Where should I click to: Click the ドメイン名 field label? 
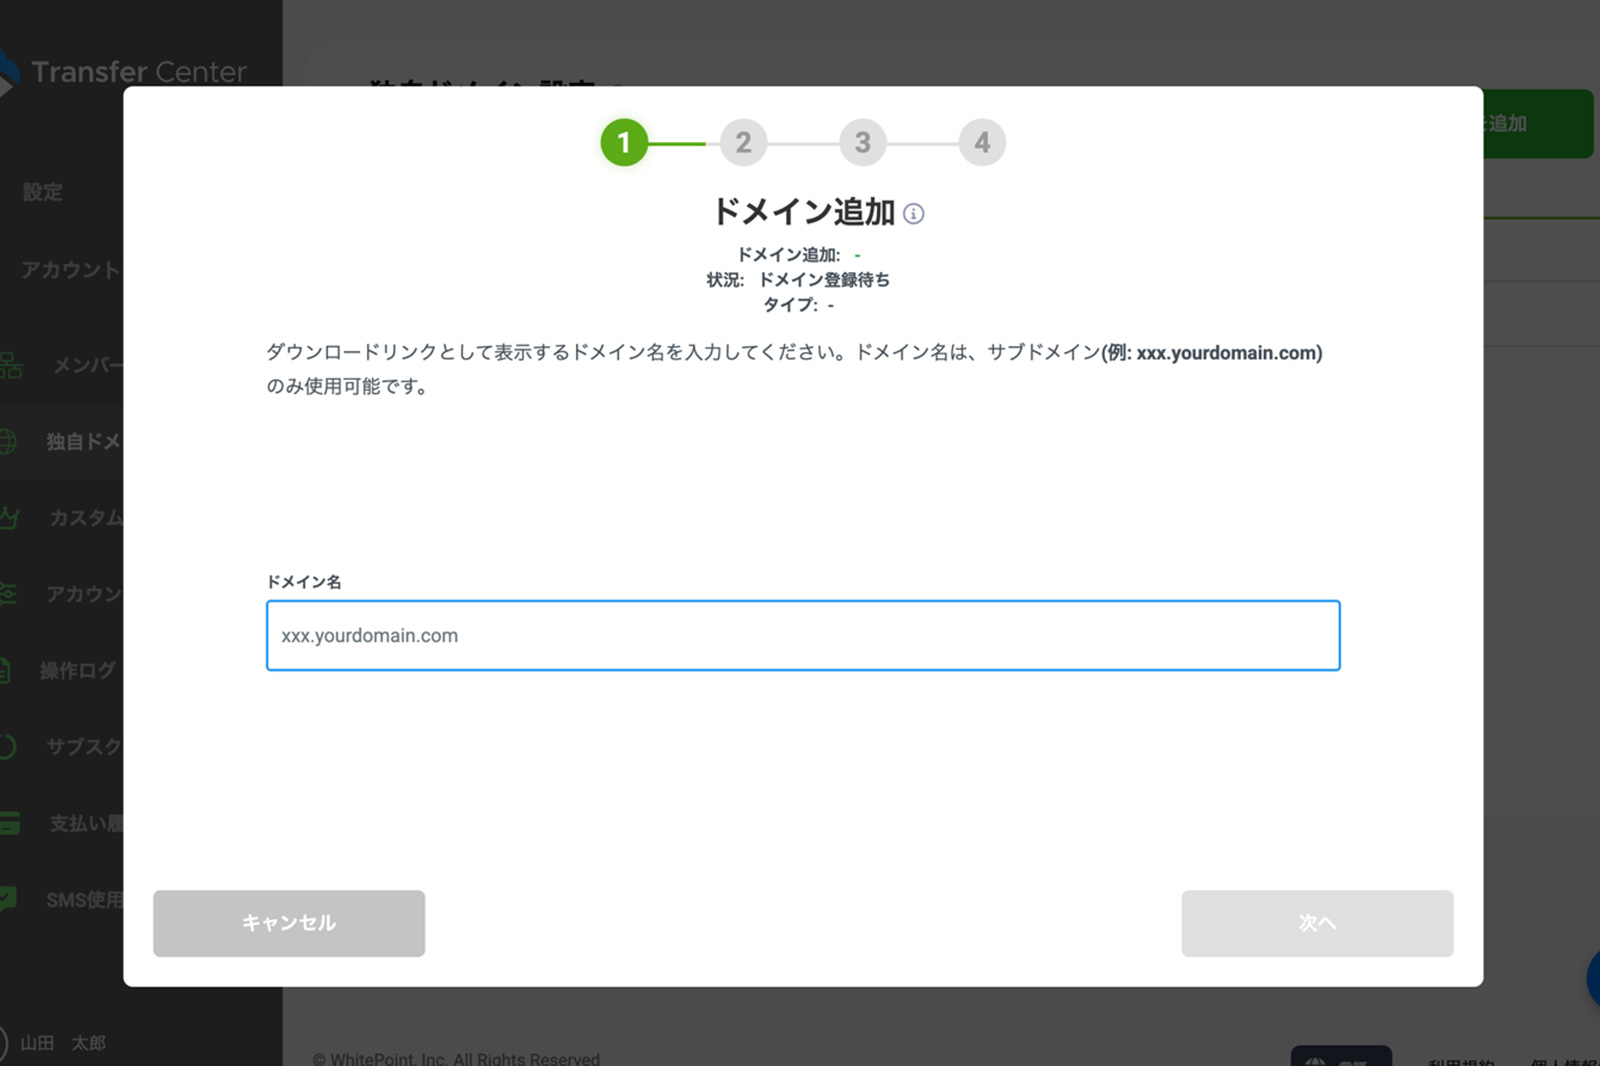point(304,582)
